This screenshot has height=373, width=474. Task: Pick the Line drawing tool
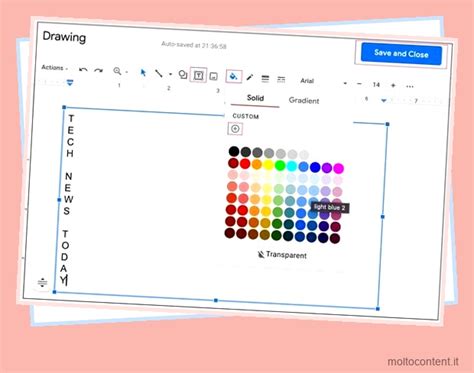pyautogui.click(x=159, y=73)
